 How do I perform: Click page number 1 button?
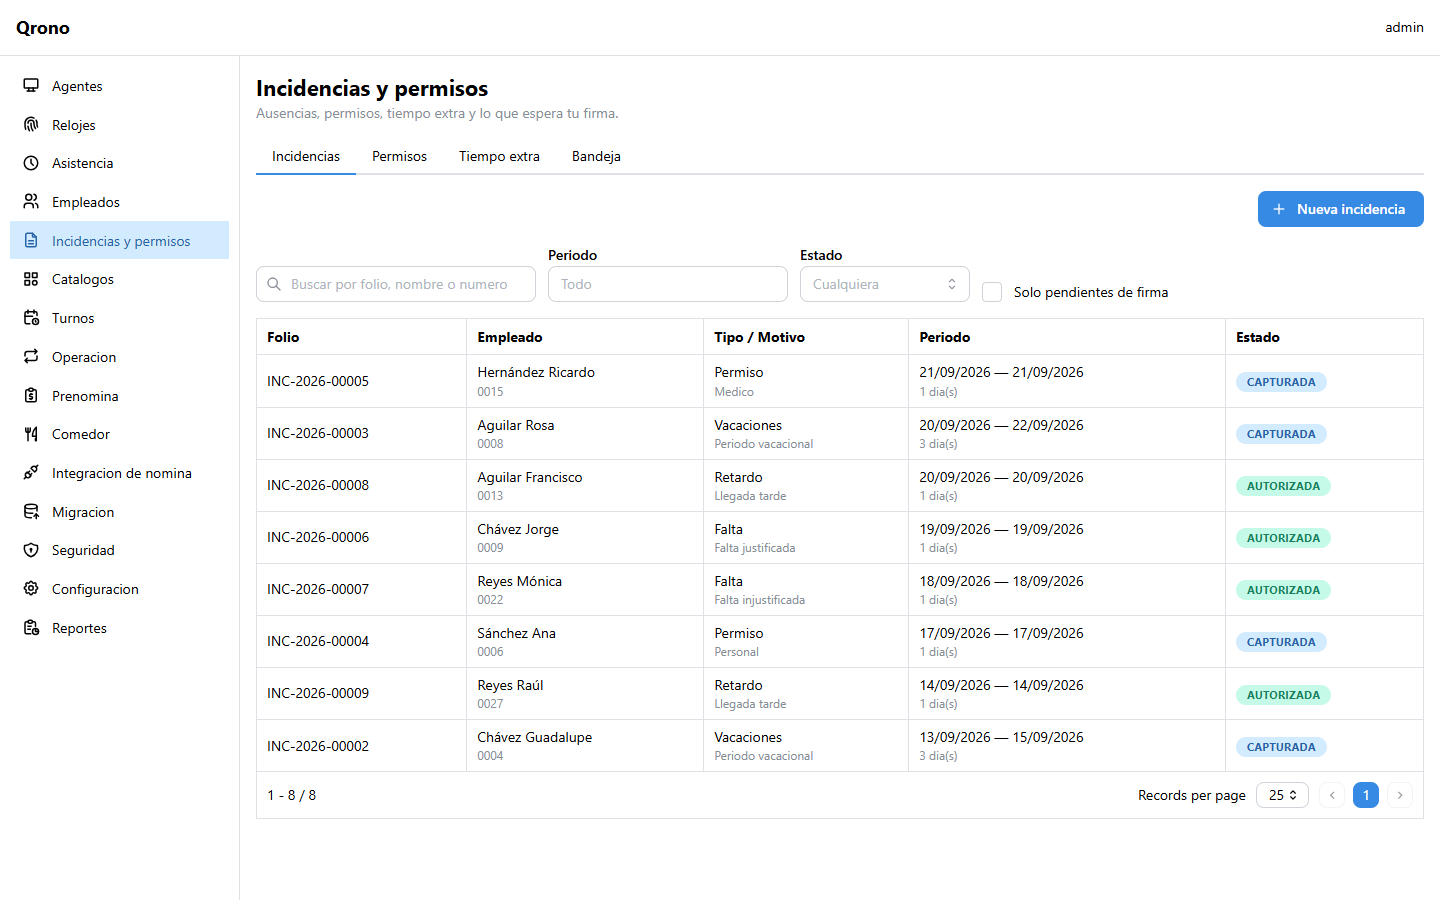point(1366,795)
